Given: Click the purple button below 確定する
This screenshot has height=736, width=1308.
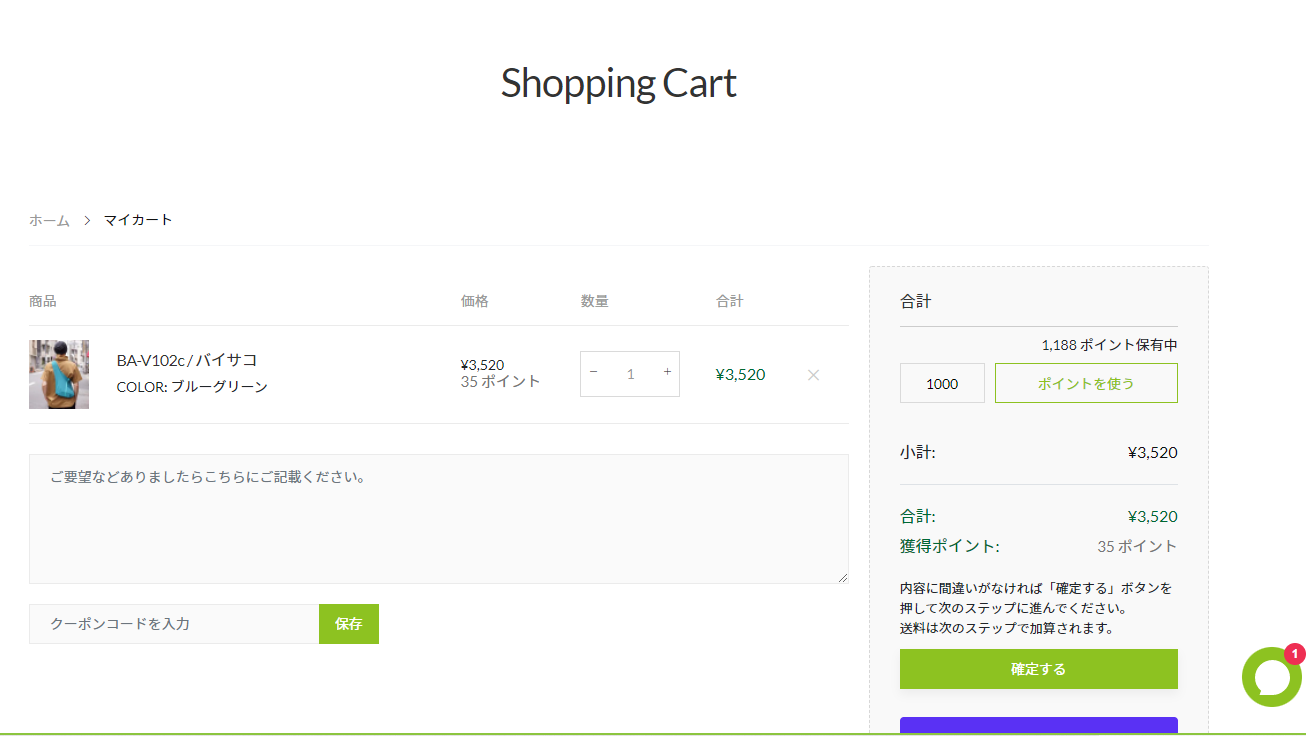Looking at the screenshot, I should click(x=1038, y=726).
